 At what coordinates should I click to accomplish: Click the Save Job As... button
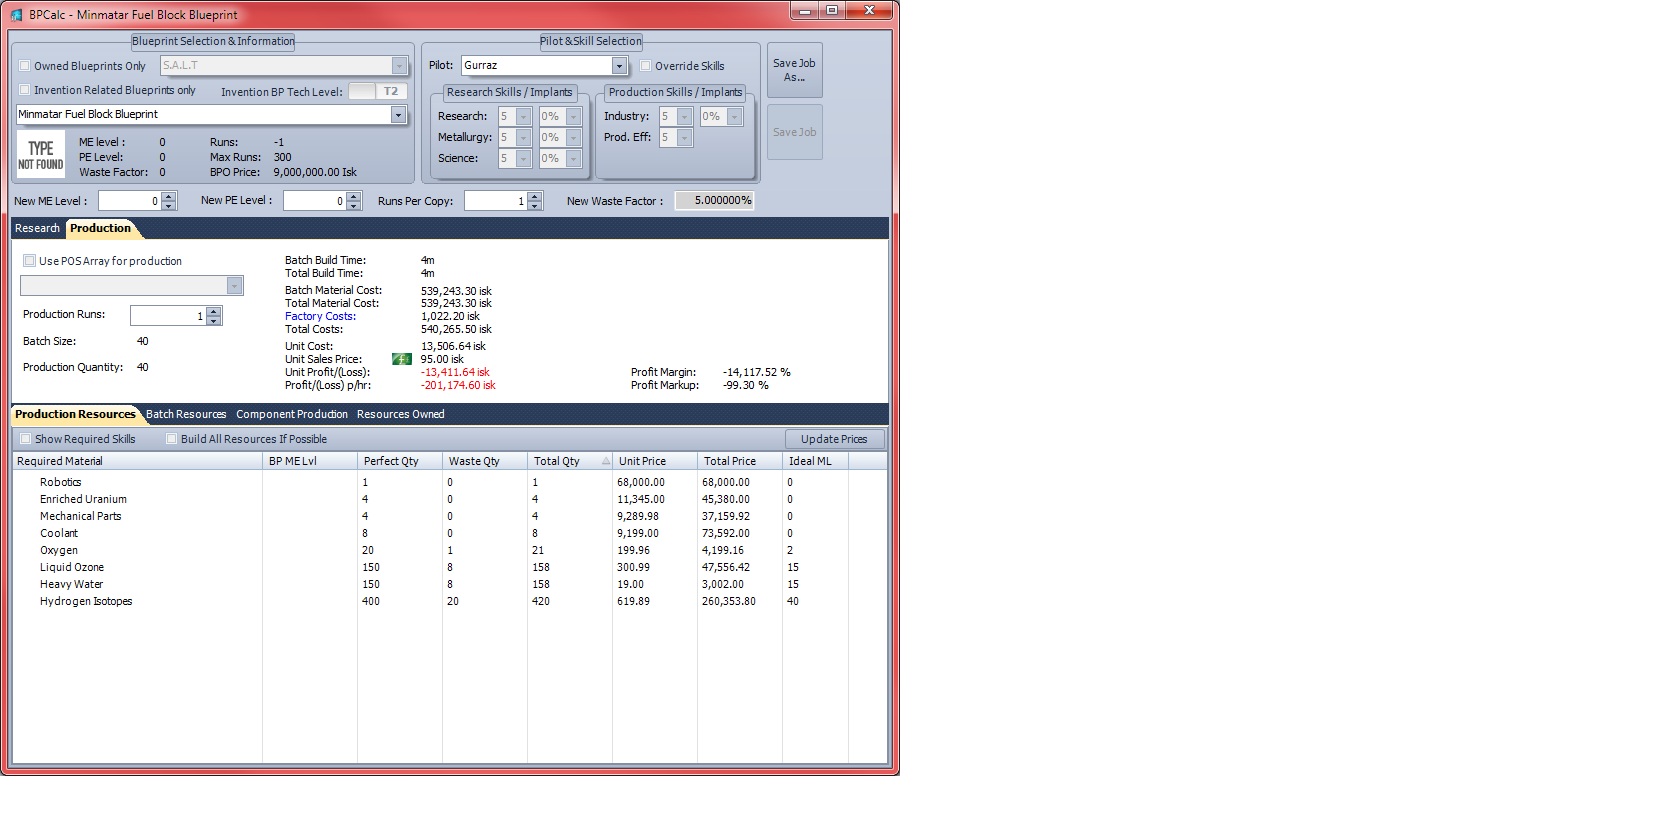[x=794, y=70]
